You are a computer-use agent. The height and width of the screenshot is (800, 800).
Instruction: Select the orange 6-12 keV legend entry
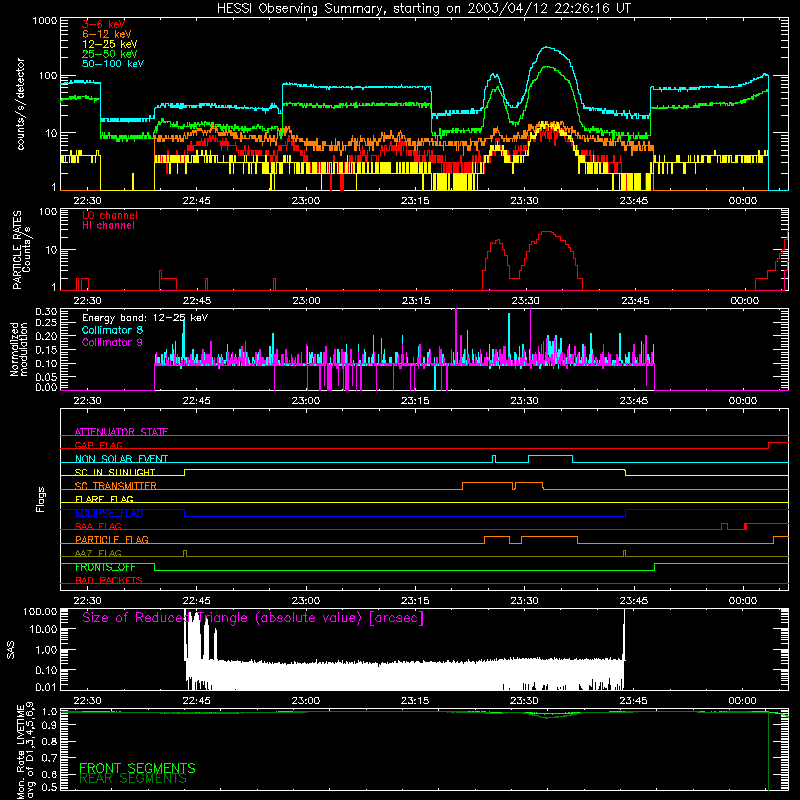point(106,34)
